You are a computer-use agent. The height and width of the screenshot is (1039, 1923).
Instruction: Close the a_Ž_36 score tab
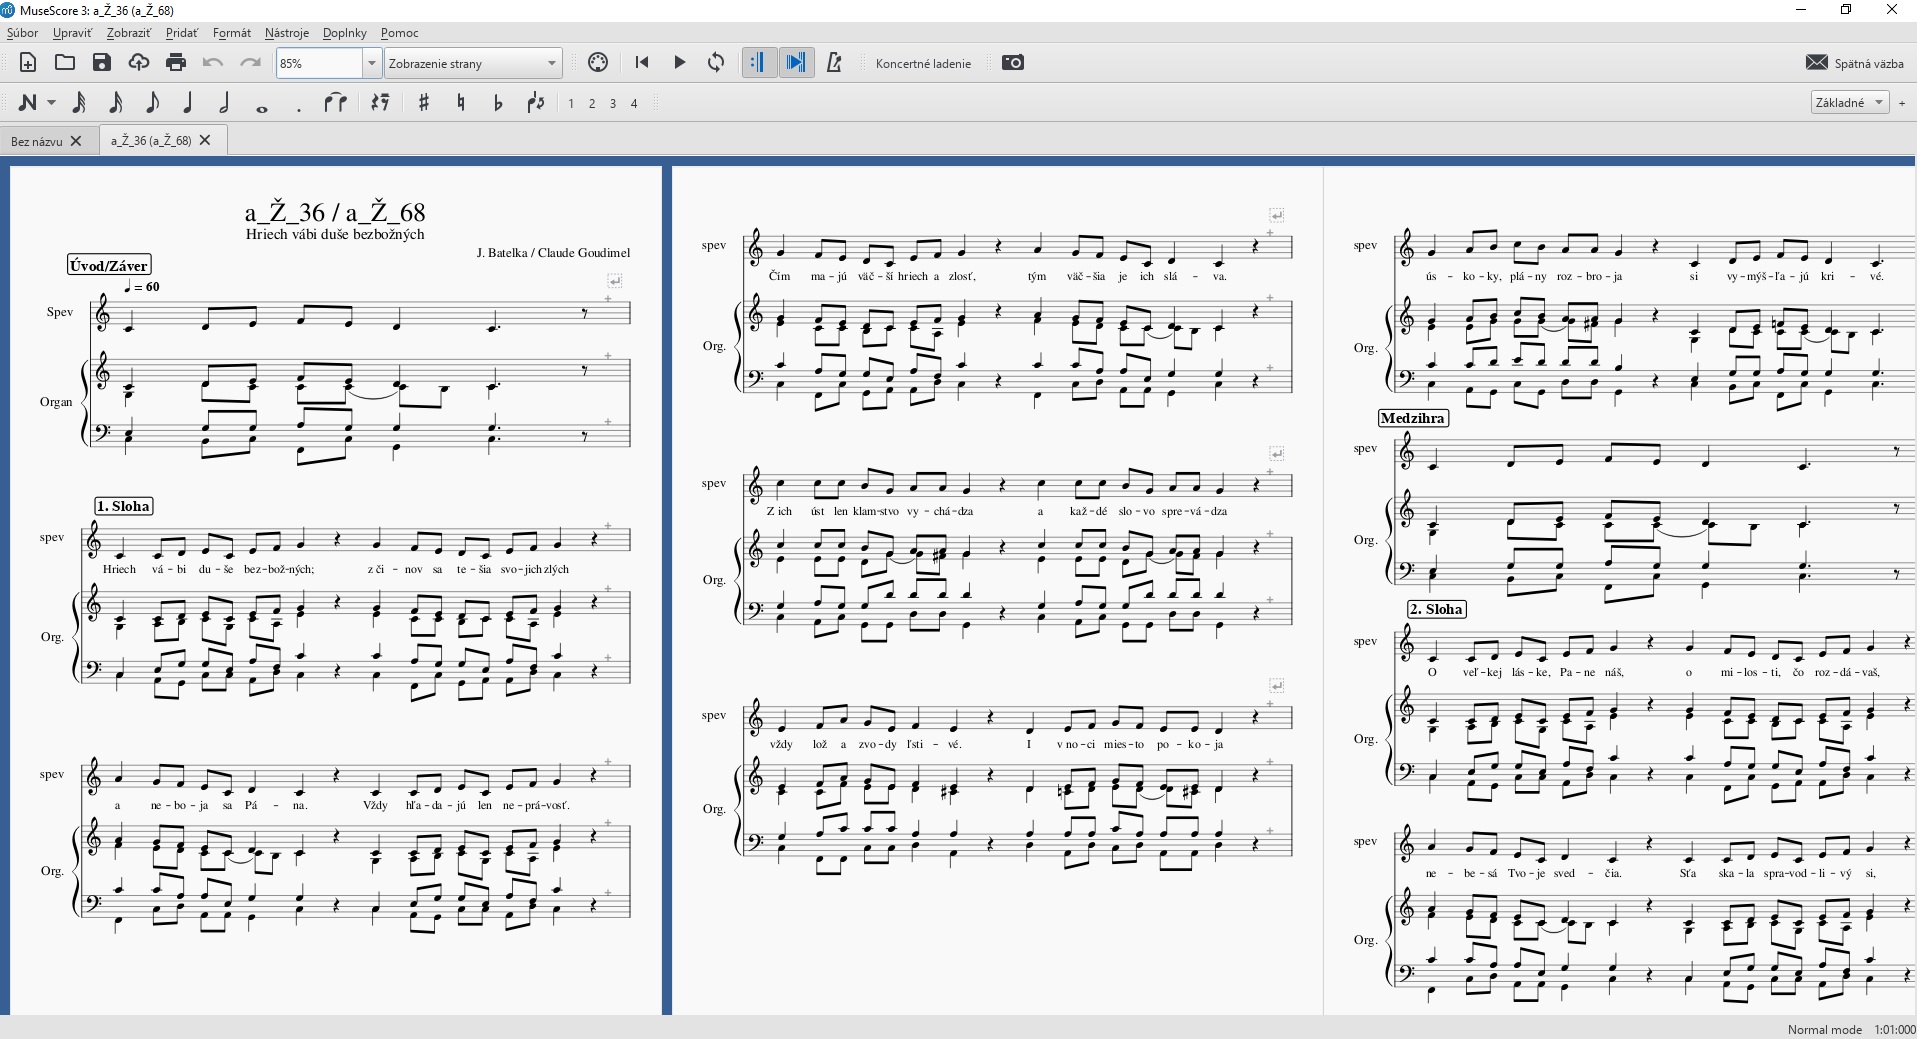tap(205, 140)
